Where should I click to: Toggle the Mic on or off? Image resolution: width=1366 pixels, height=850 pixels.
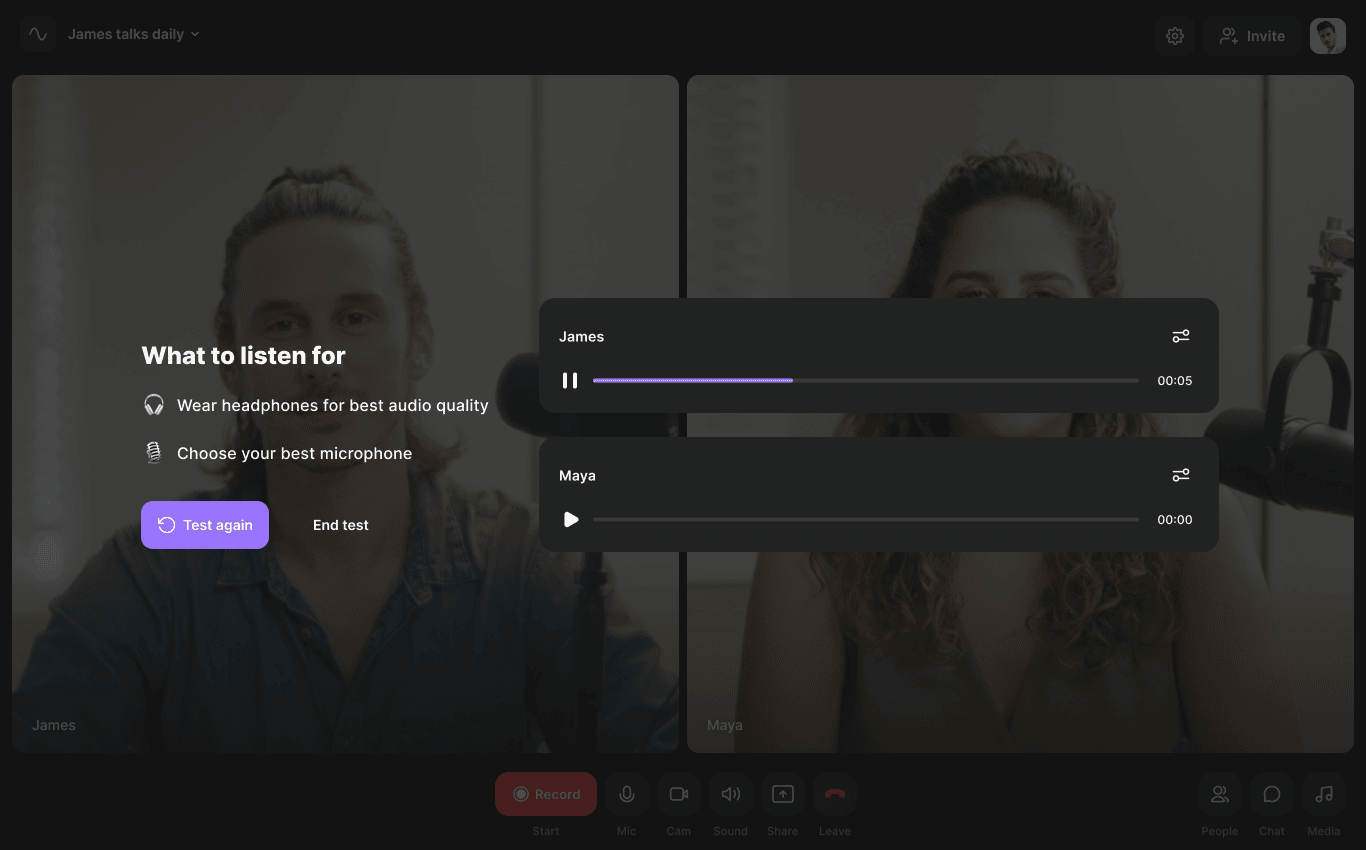[x=627, y=794]
